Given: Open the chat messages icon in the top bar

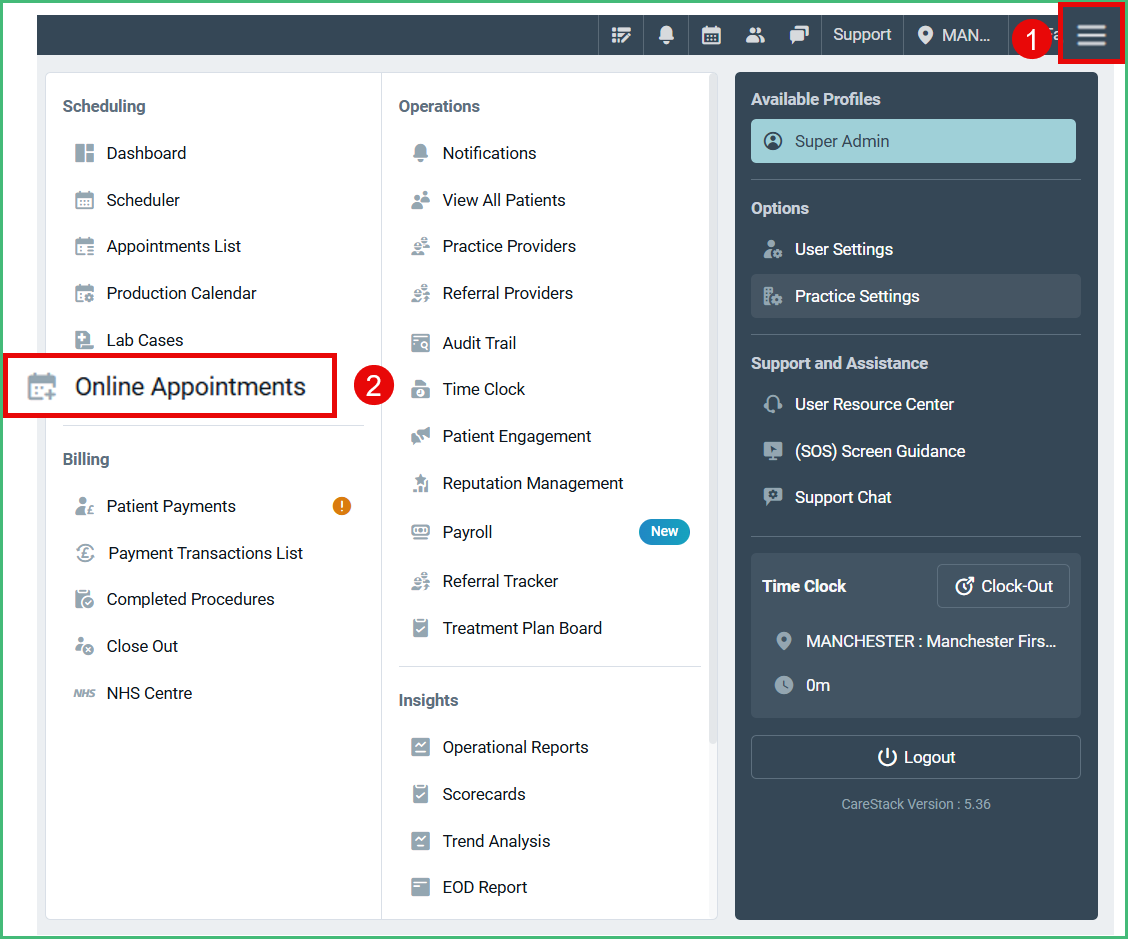Looking at the screenshot, I should [799, 34].
